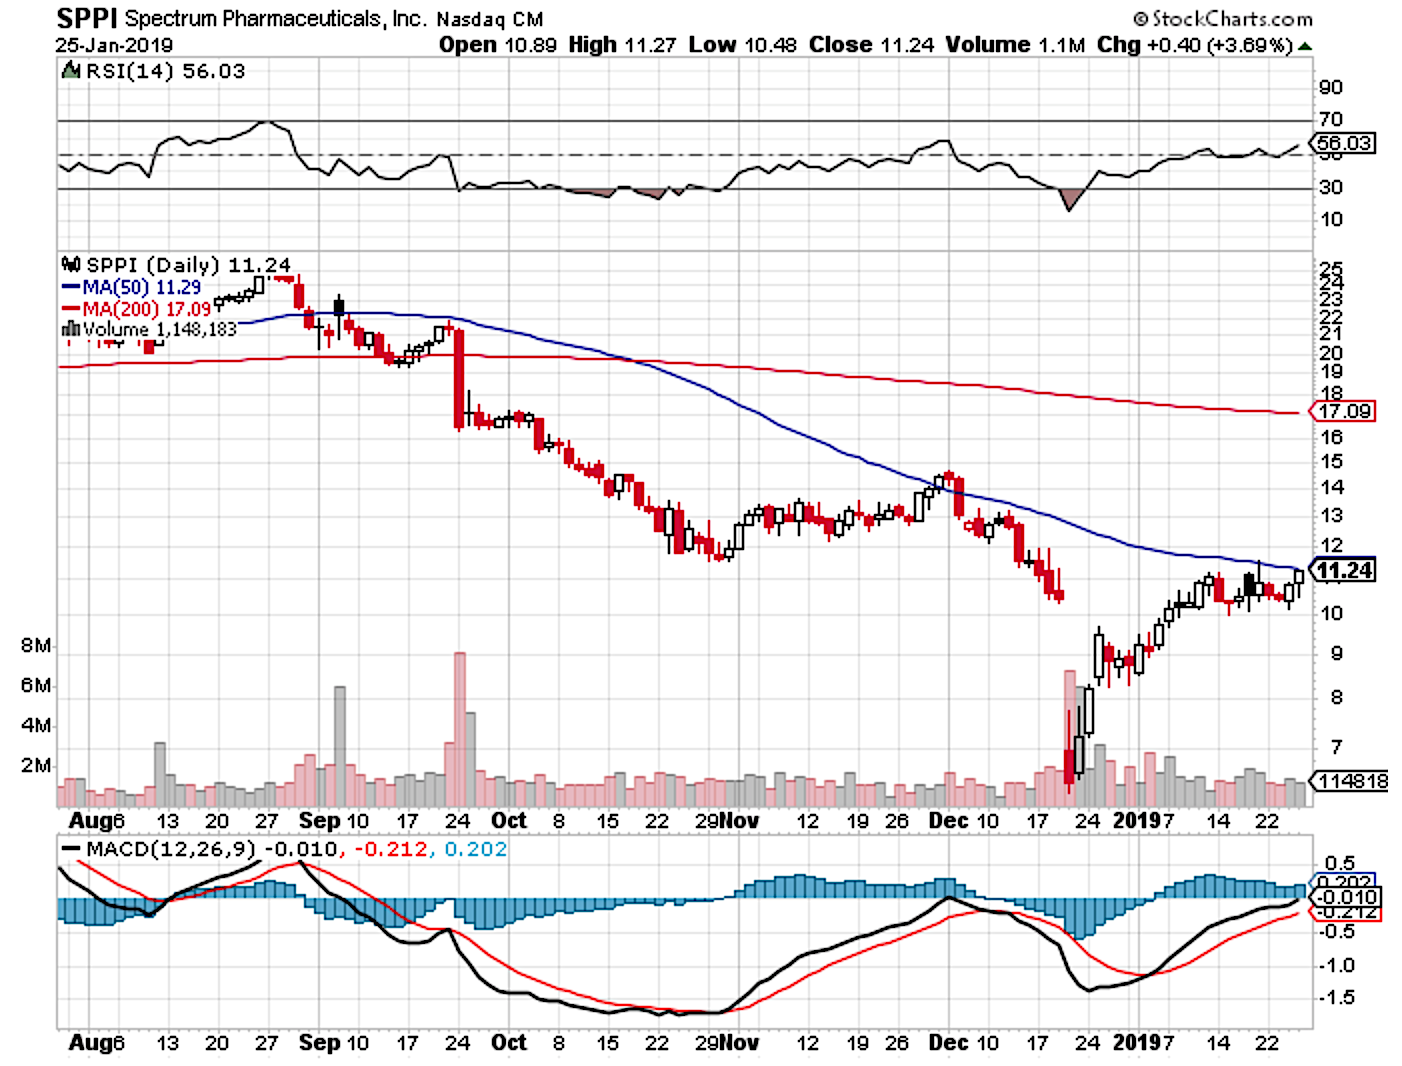Image resolution: width=1402 pixels, height=1066 pixels.
Task: Click the 2M label on the volume scale
Action: 36,765
